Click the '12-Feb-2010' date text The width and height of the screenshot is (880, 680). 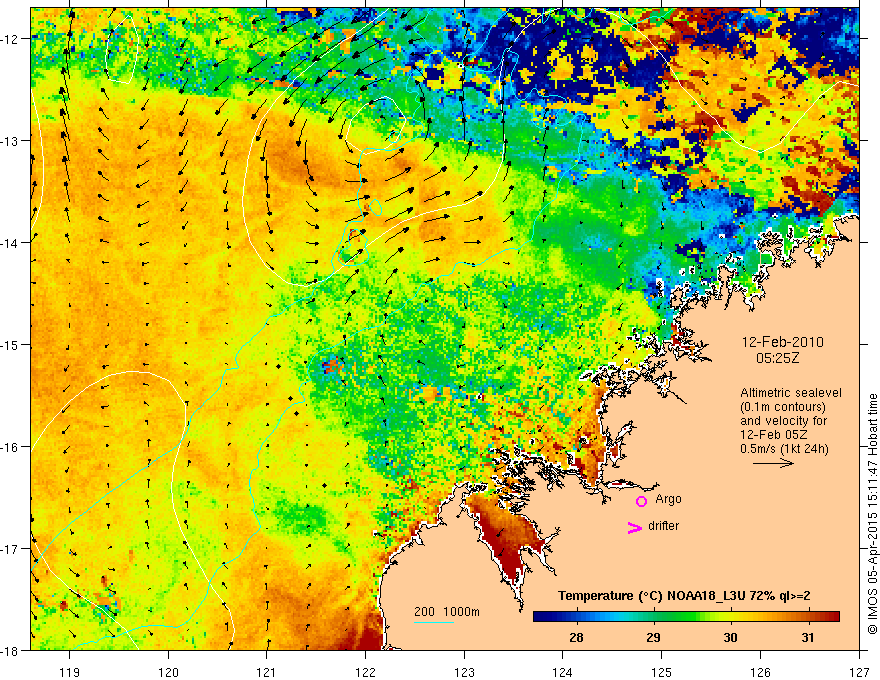(782, 342)
